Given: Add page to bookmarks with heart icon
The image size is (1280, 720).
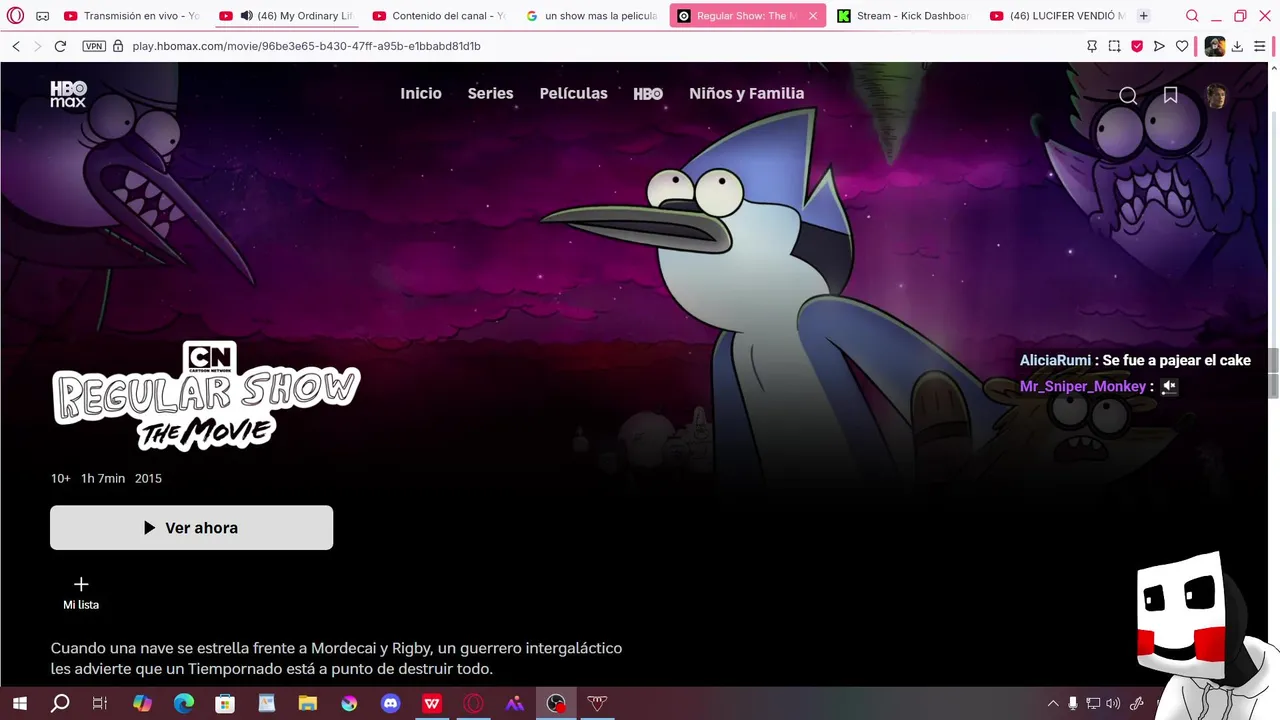Looking at the screenshot, I should click(1182, 46).
